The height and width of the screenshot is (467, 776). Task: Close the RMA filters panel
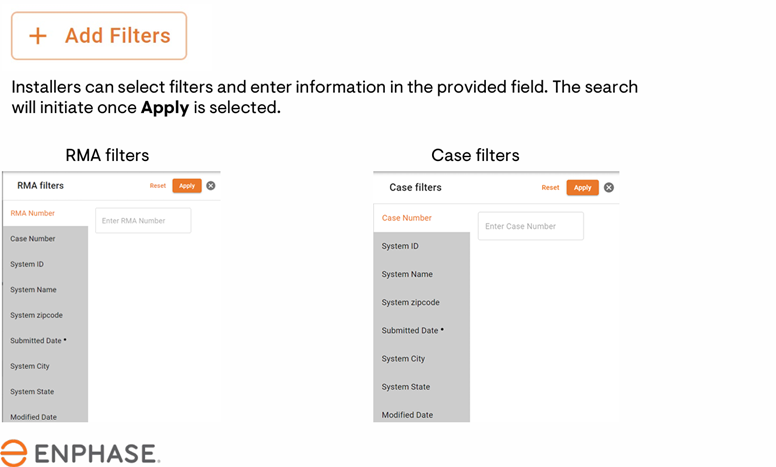click(211, 186)
